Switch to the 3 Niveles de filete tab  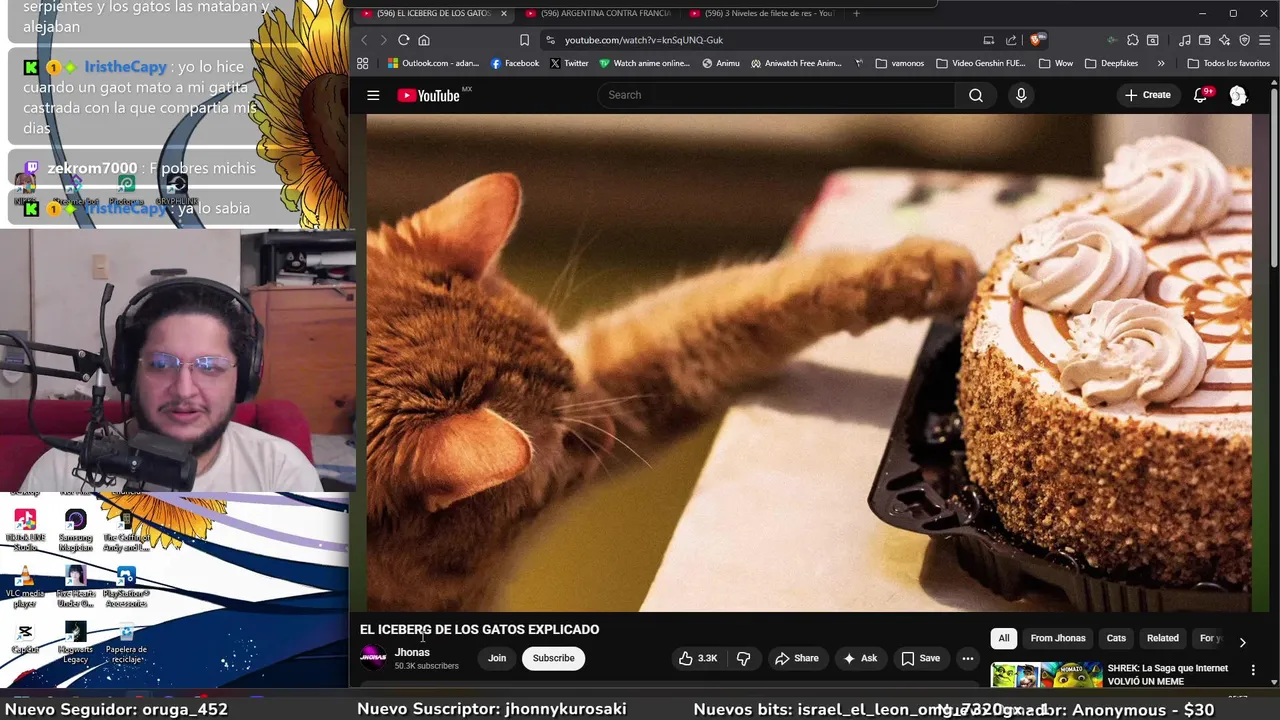(x=762, y=13)
